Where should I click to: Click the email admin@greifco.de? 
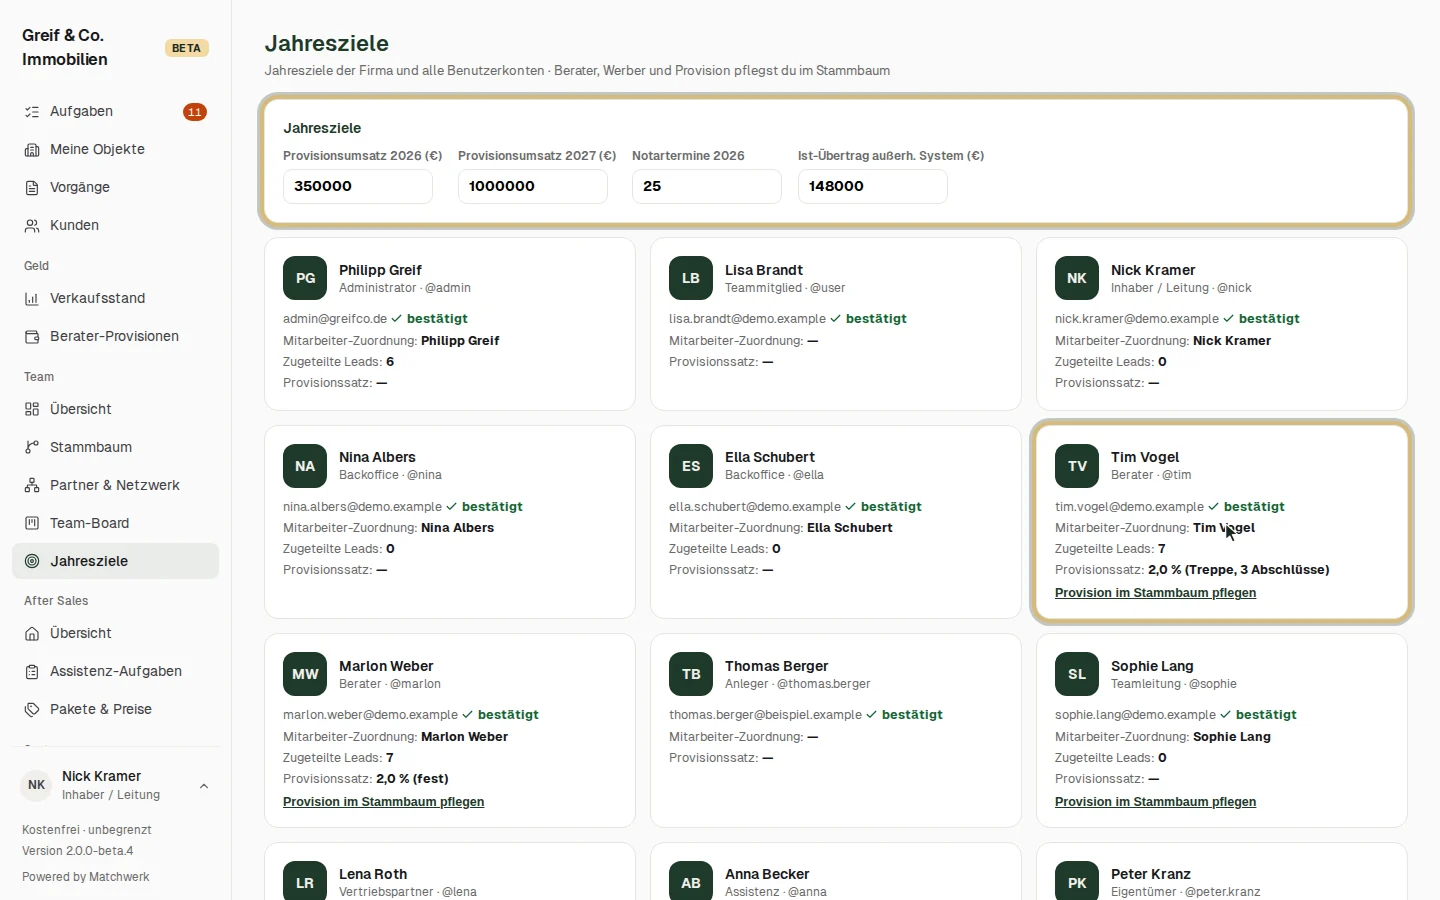coord(335,319)
